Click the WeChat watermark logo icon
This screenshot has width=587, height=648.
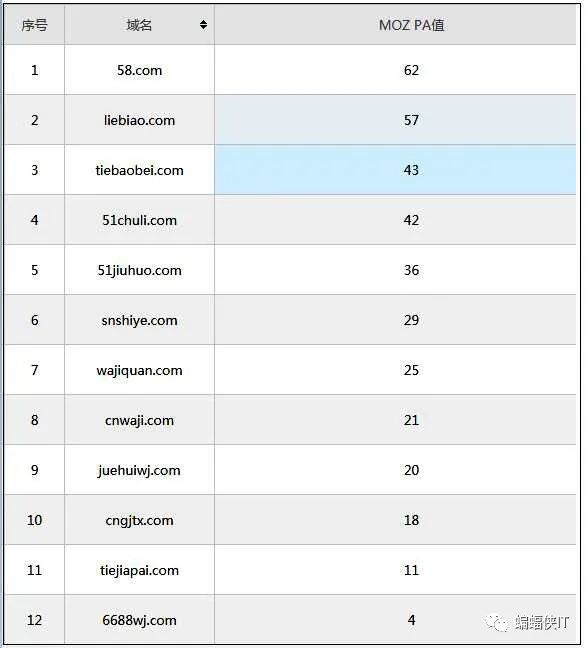tap(497, 622)
